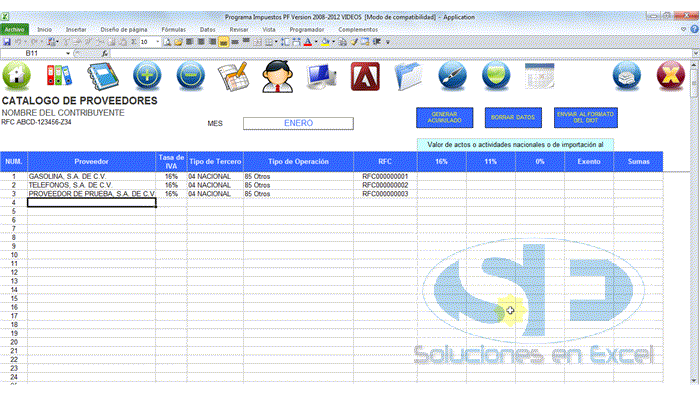Open the calendar icon
Image resolution: width=700 pixels, height=394 pixels.
tap(539, 76)
